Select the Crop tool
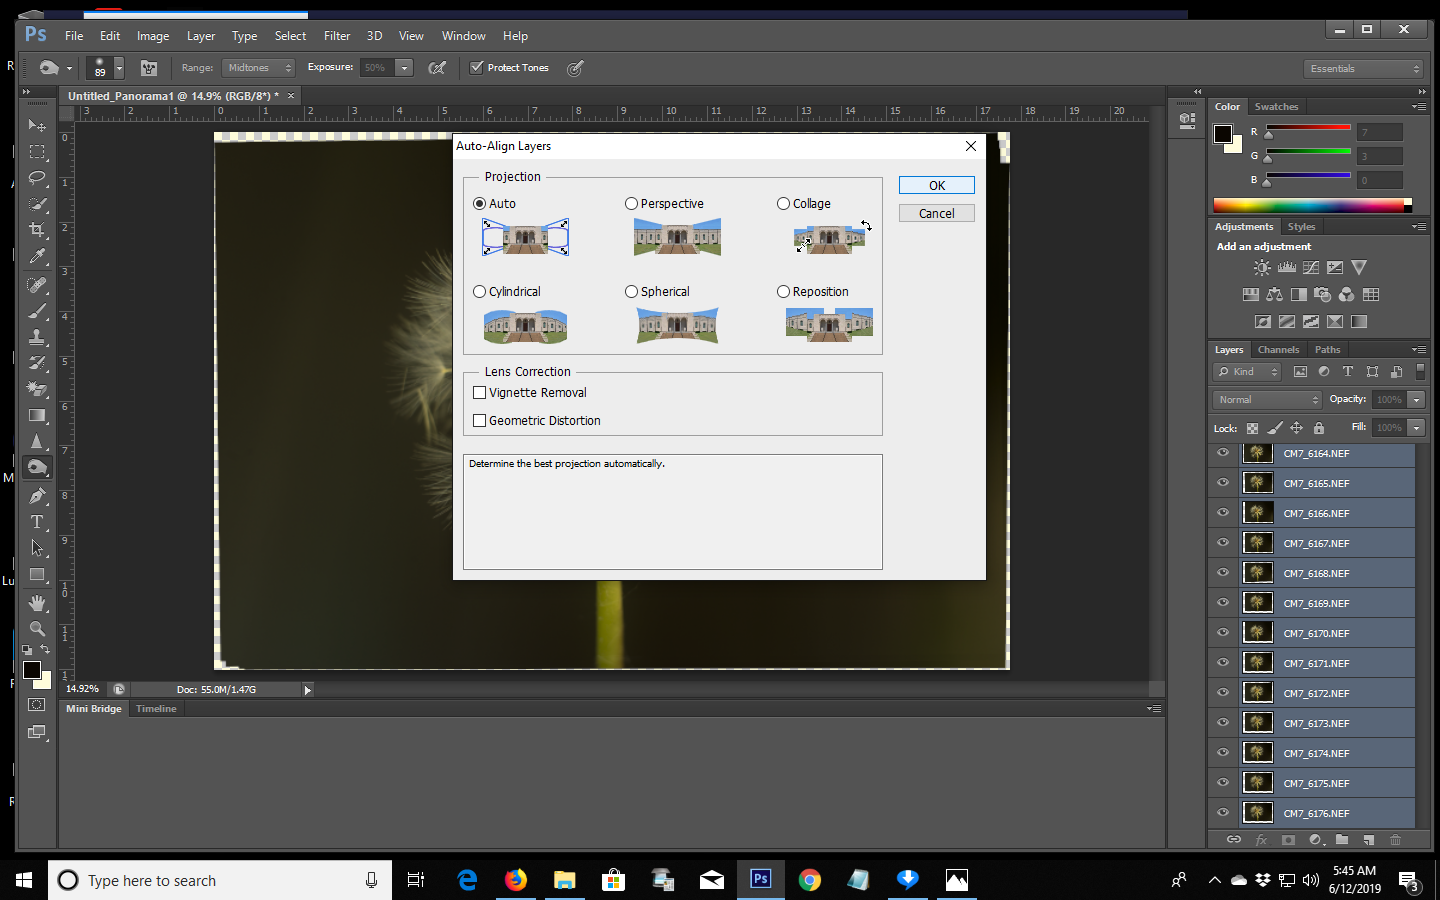The width and height of the screenshot is (1440, 900). click(x=37, y=230)
